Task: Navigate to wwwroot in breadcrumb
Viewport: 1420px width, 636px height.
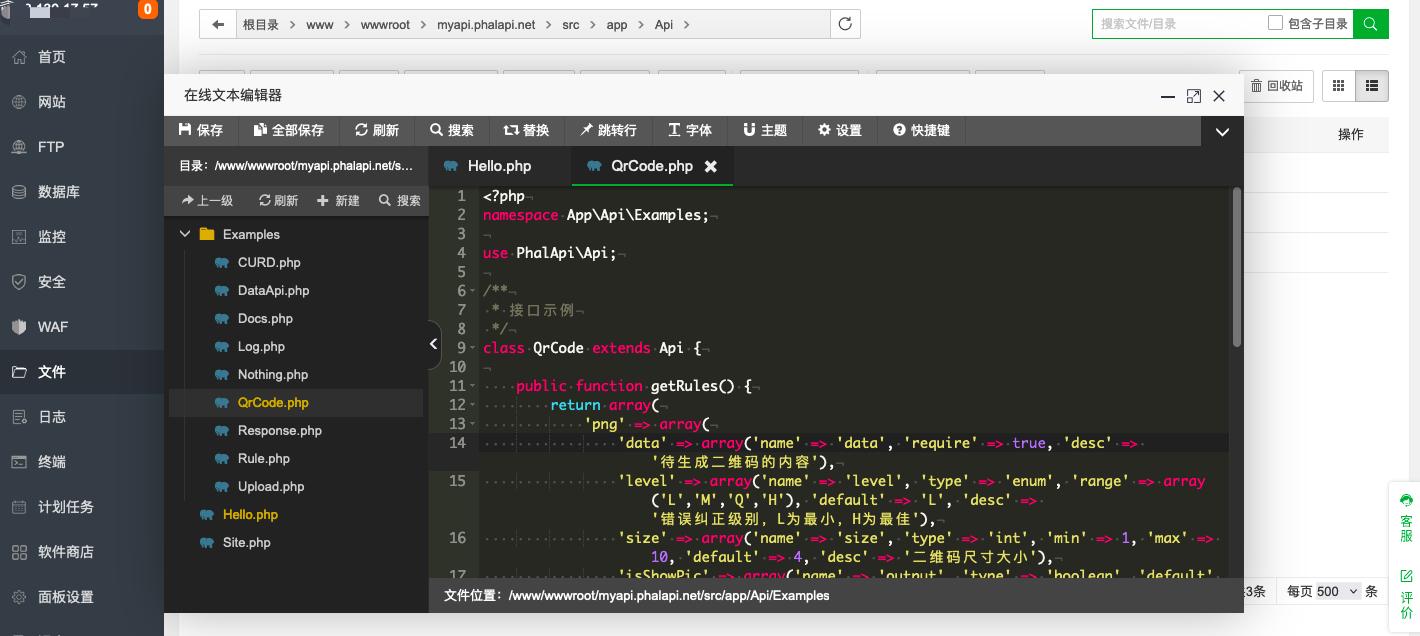Action: click(x=385, y=24)
